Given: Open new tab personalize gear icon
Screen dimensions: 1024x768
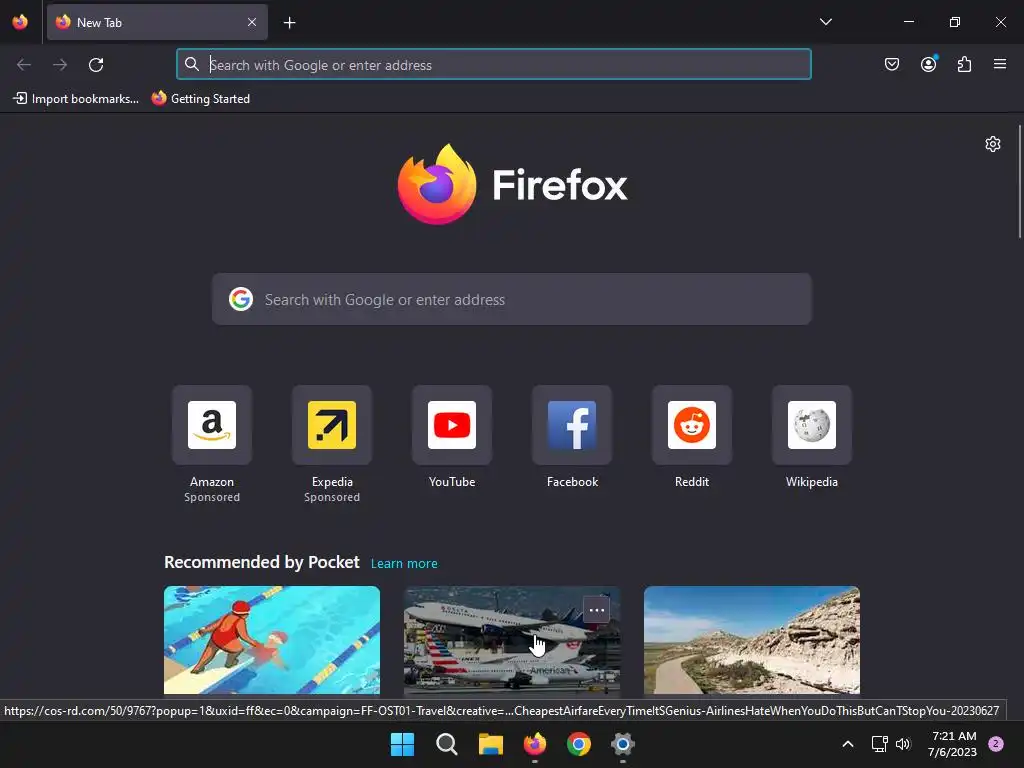Looking at the screenshot, I should [x=993, y=144].
